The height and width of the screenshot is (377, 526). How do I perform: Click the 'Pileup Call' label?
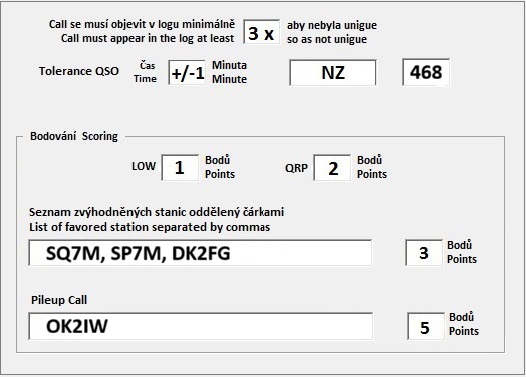pyautogui.click(x=59, y=300)
